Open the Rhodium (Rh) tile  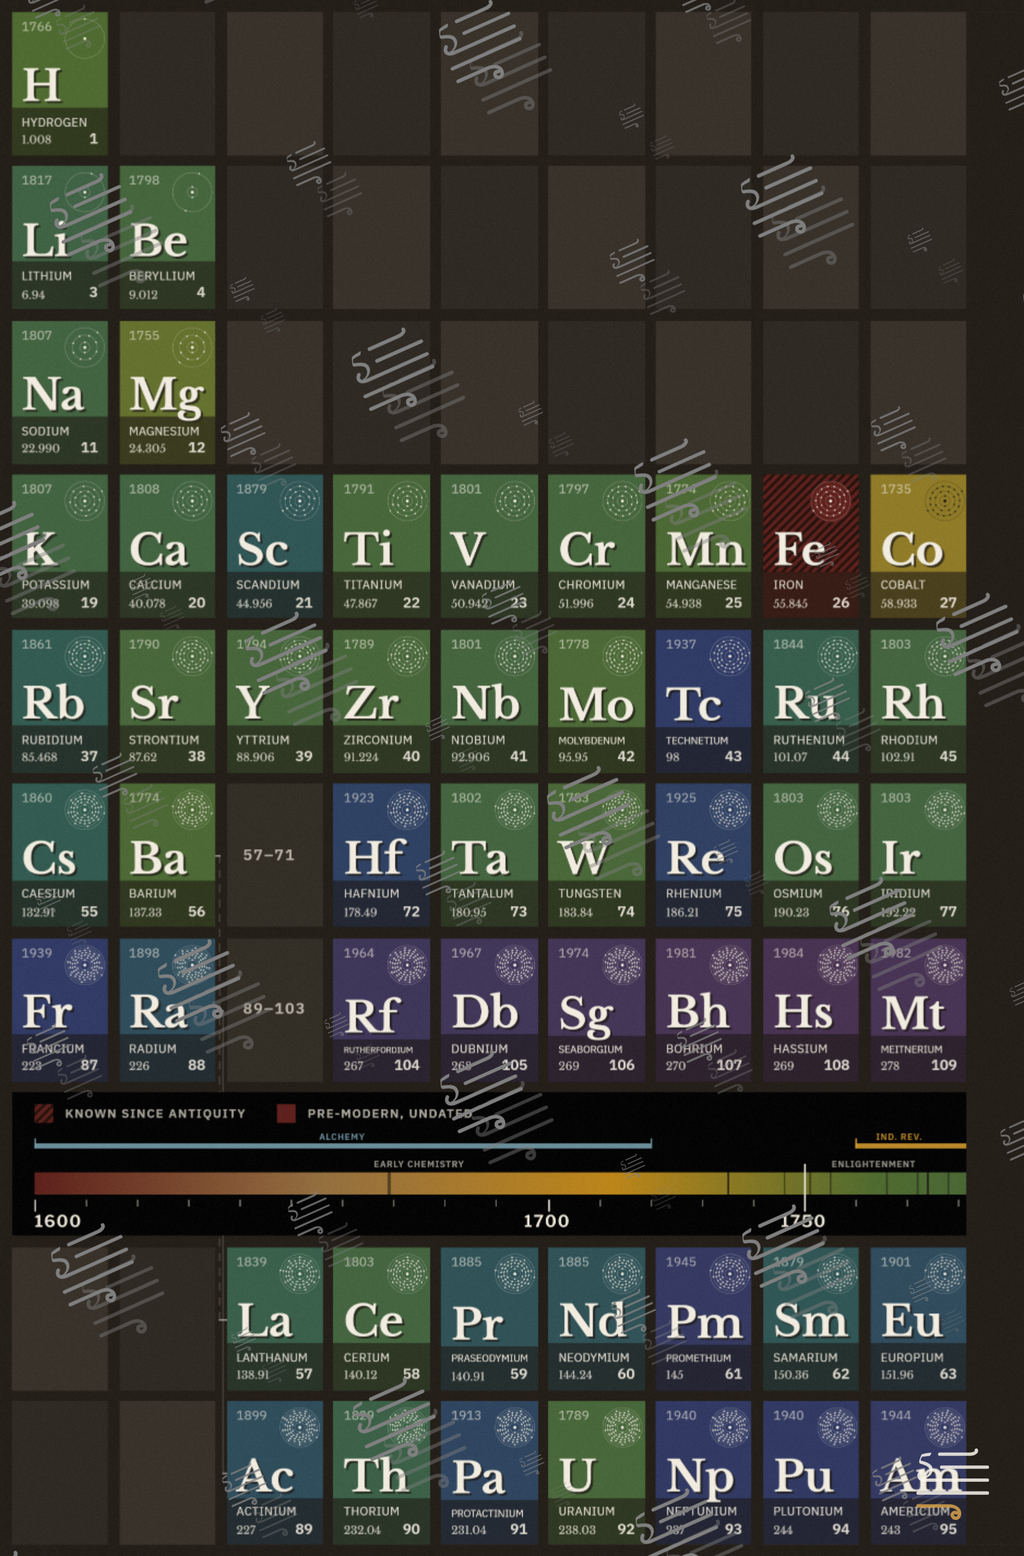coord(918,701)
